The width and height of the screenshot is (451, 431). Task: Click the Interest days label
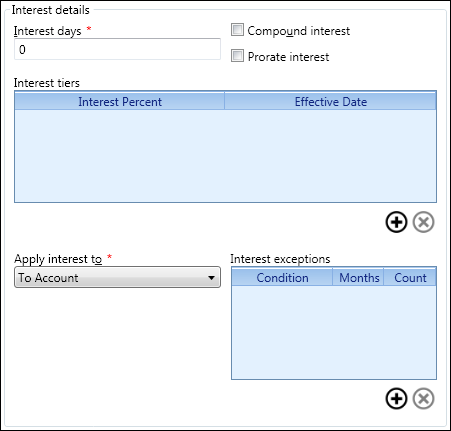point(47,31)
